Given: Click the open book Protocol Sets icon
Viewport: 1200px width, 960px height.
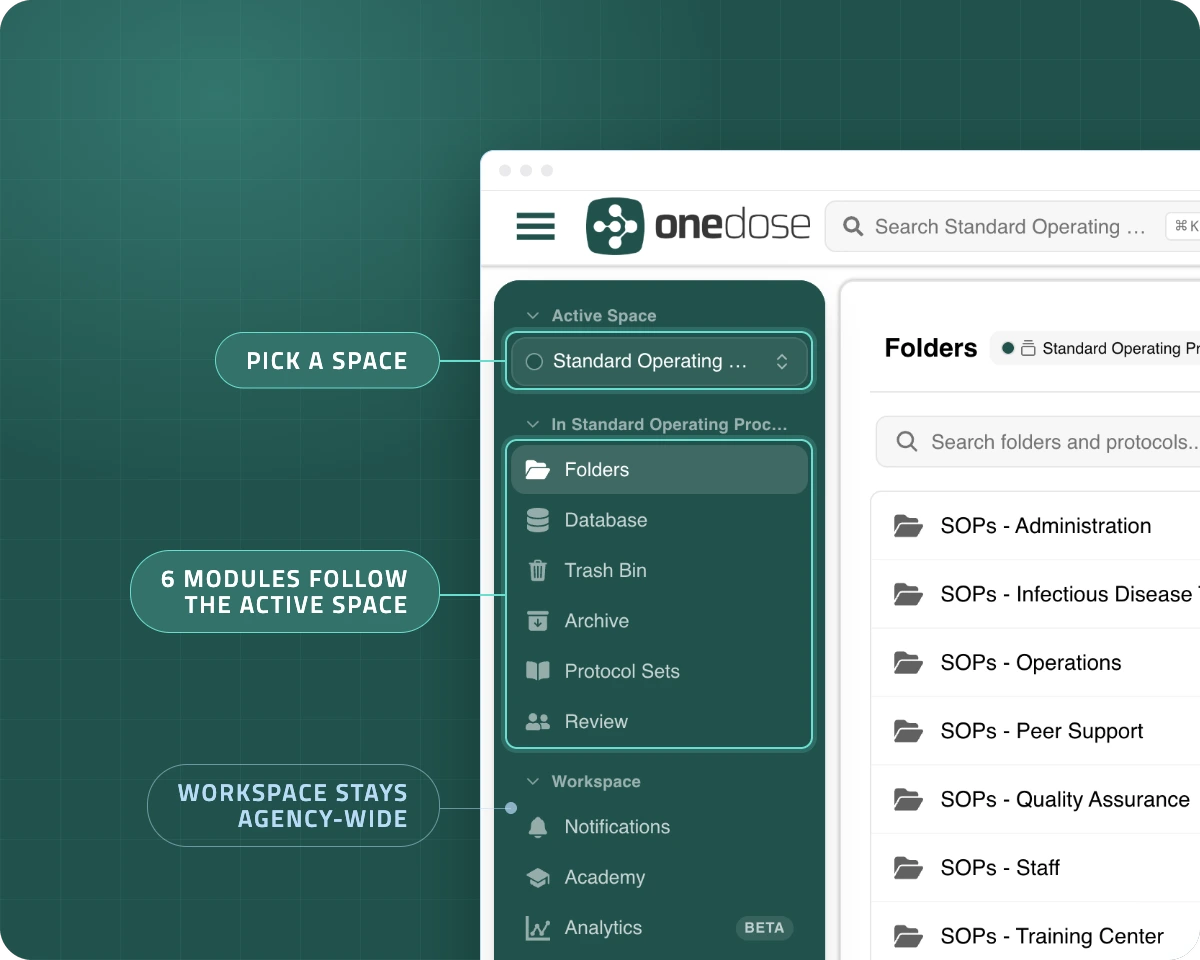Looking at the screenshot, I should pyautogui.click(x=538, y=671).
